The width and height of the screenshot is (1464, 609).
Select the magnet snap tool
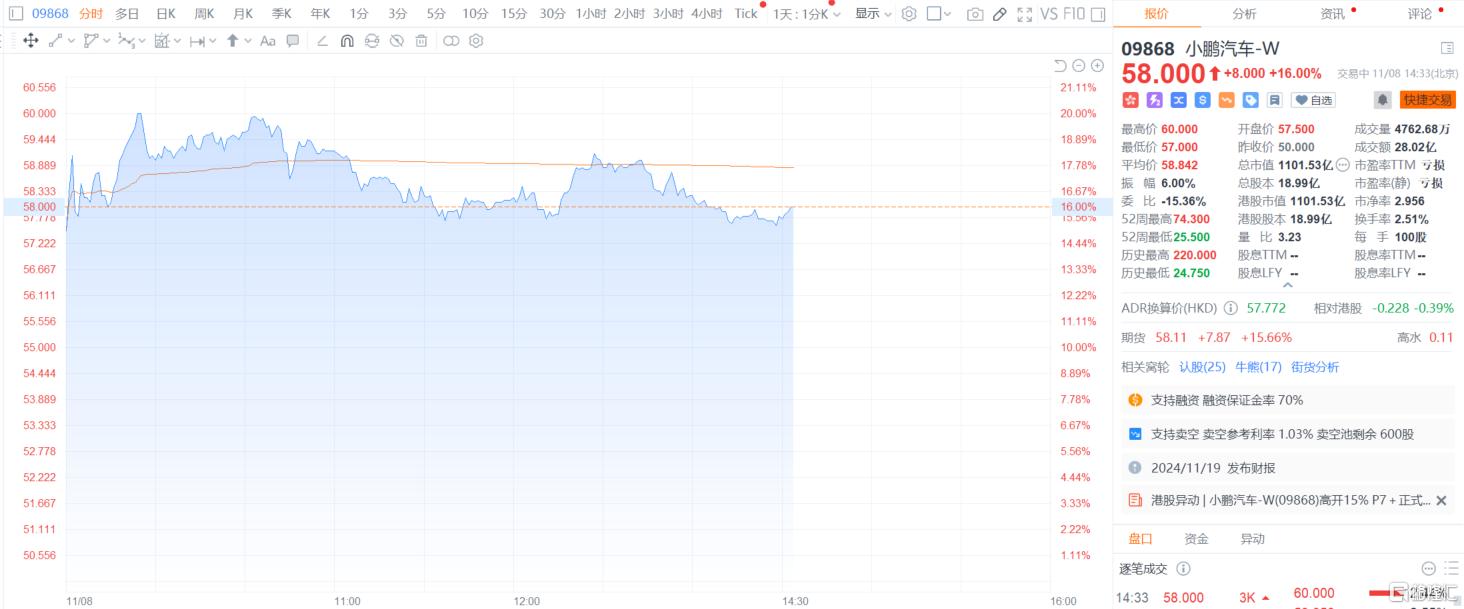(x=347, y=41)
